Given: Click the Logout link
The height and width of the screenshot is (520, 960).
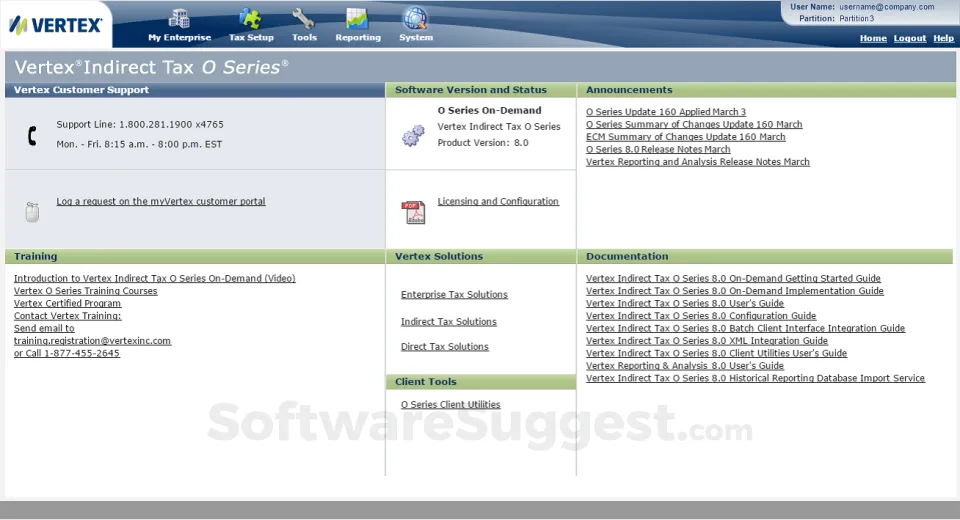Looking at the screenshot, I should [910, 38].
